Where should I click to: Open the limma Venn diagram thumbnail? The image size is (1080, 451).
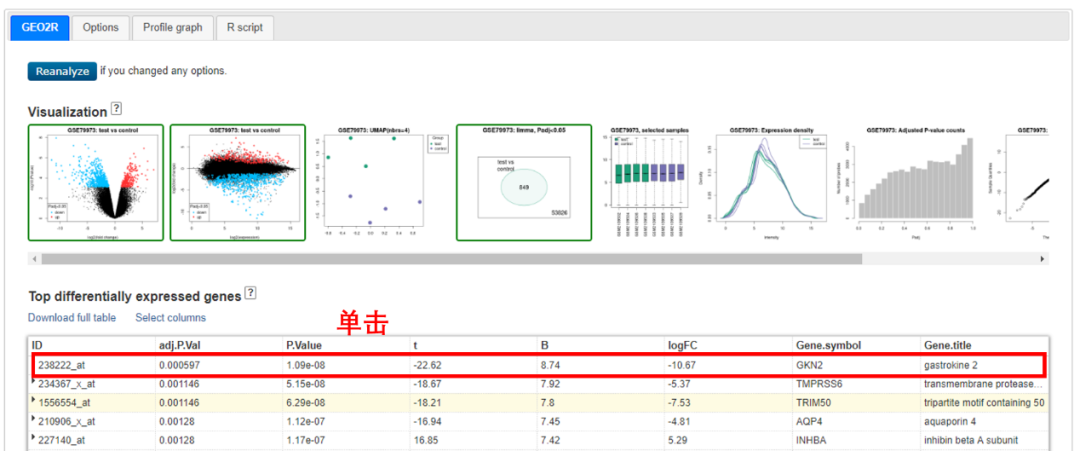pyautogui.click(x=523, y=182)
